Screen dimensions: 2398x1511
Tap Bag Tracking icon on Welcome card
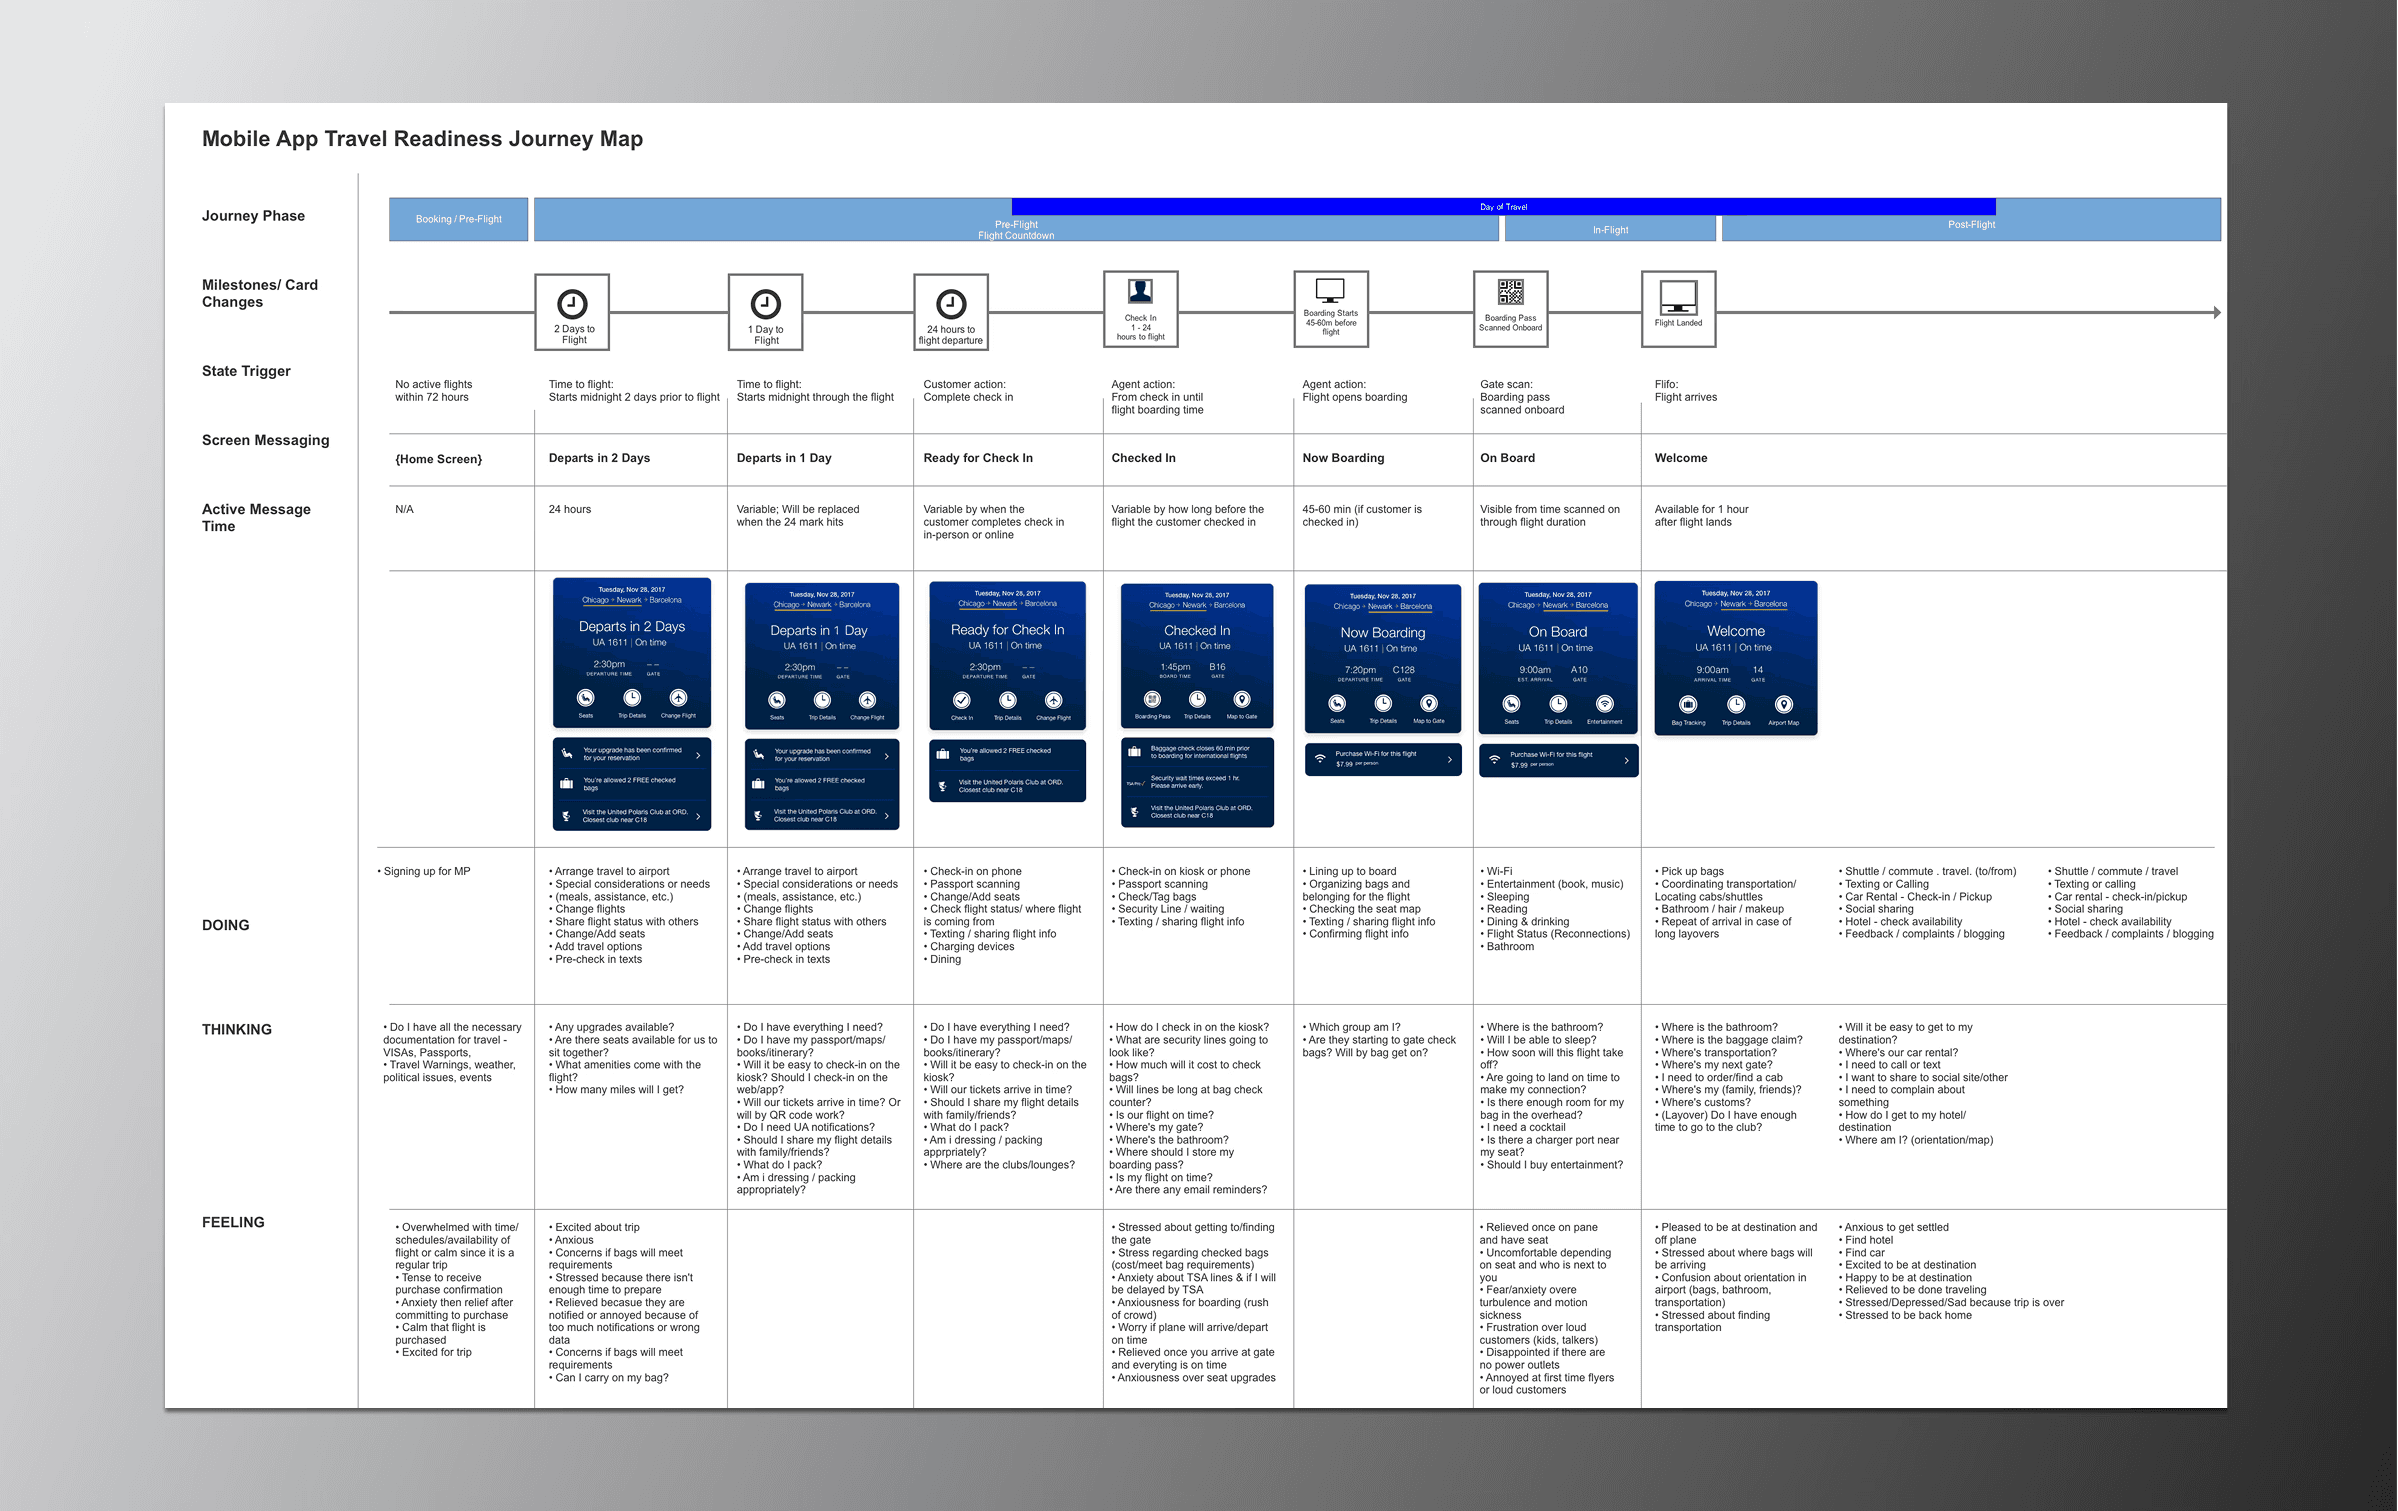[1688, 705]
